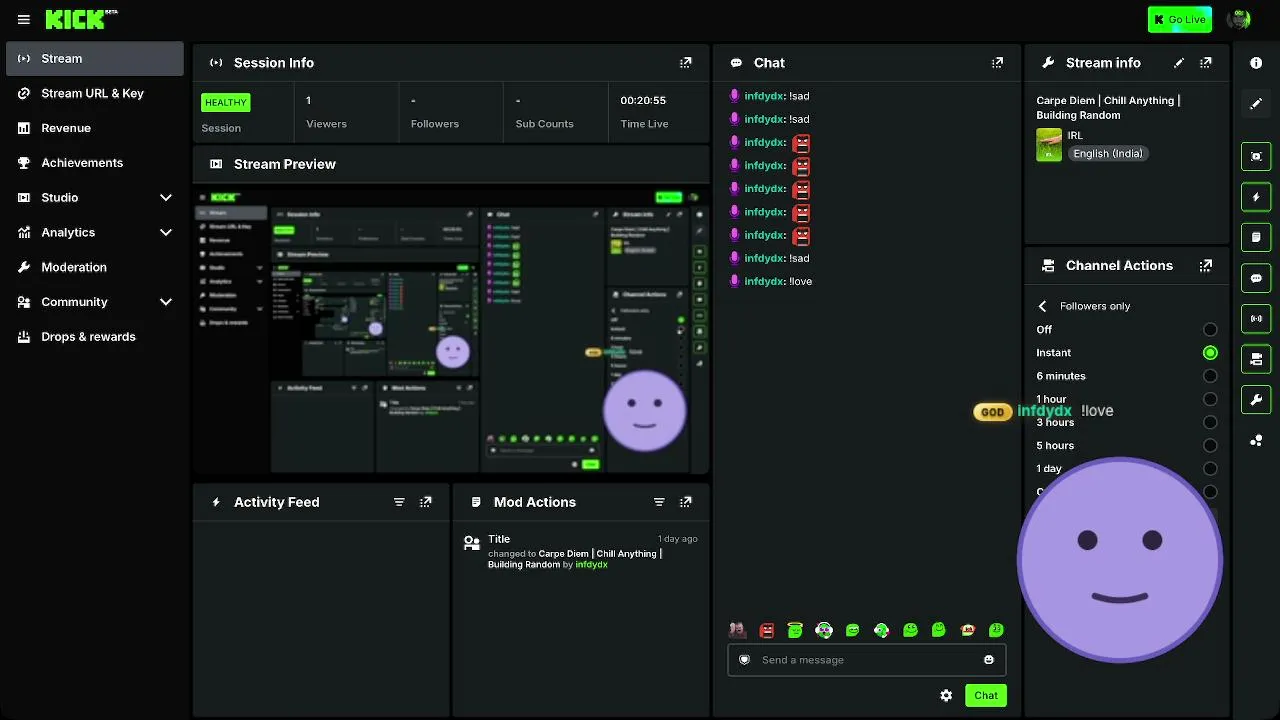Toggle the document mod actions icon in right toolbar
The width and height of the screenshot is (1280, 720).
coord(1256,238)
